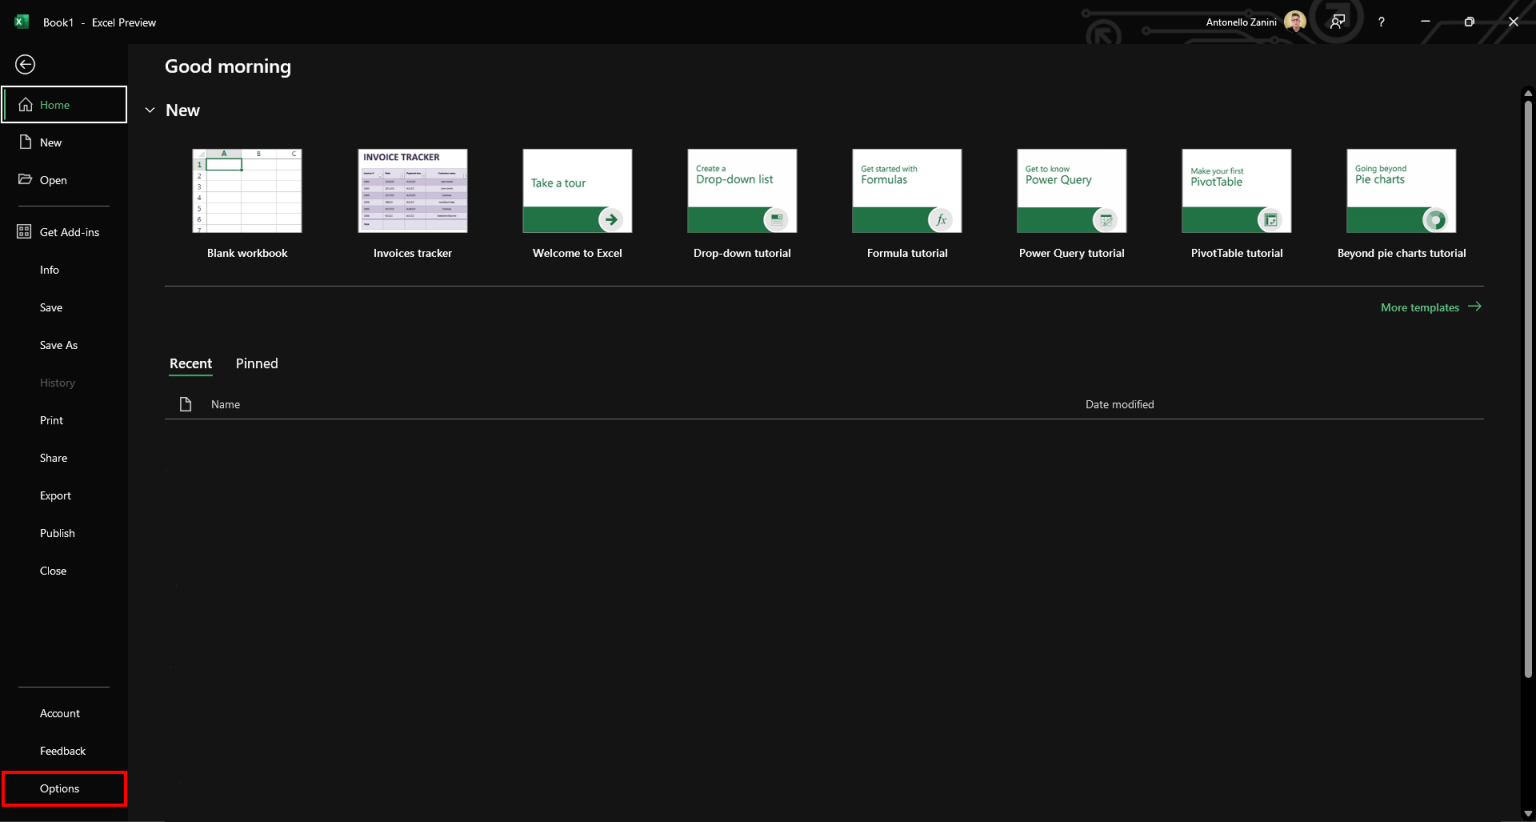This screenshot has height=822, width=1536.
Task: Open the feedback icon in the title bar
Action: pos(1337,21)
